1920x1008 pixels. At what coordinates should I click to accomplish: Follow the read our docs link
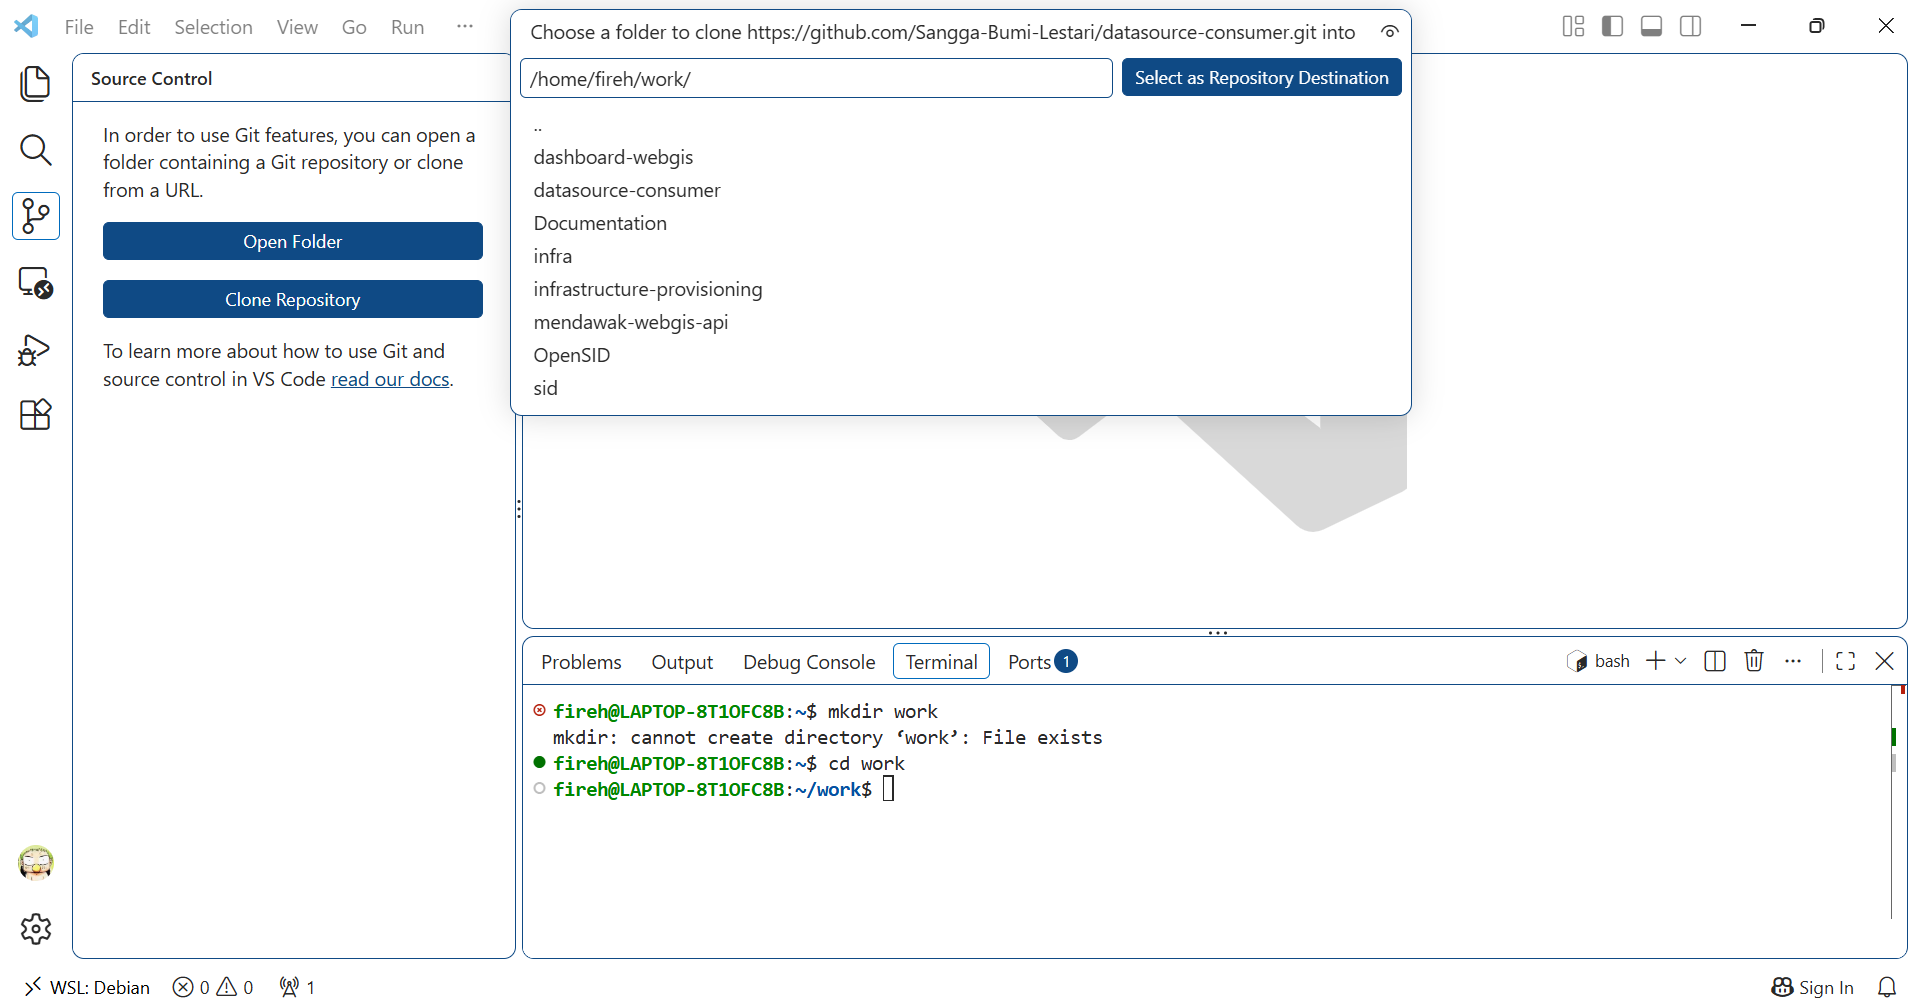(390, 379)
